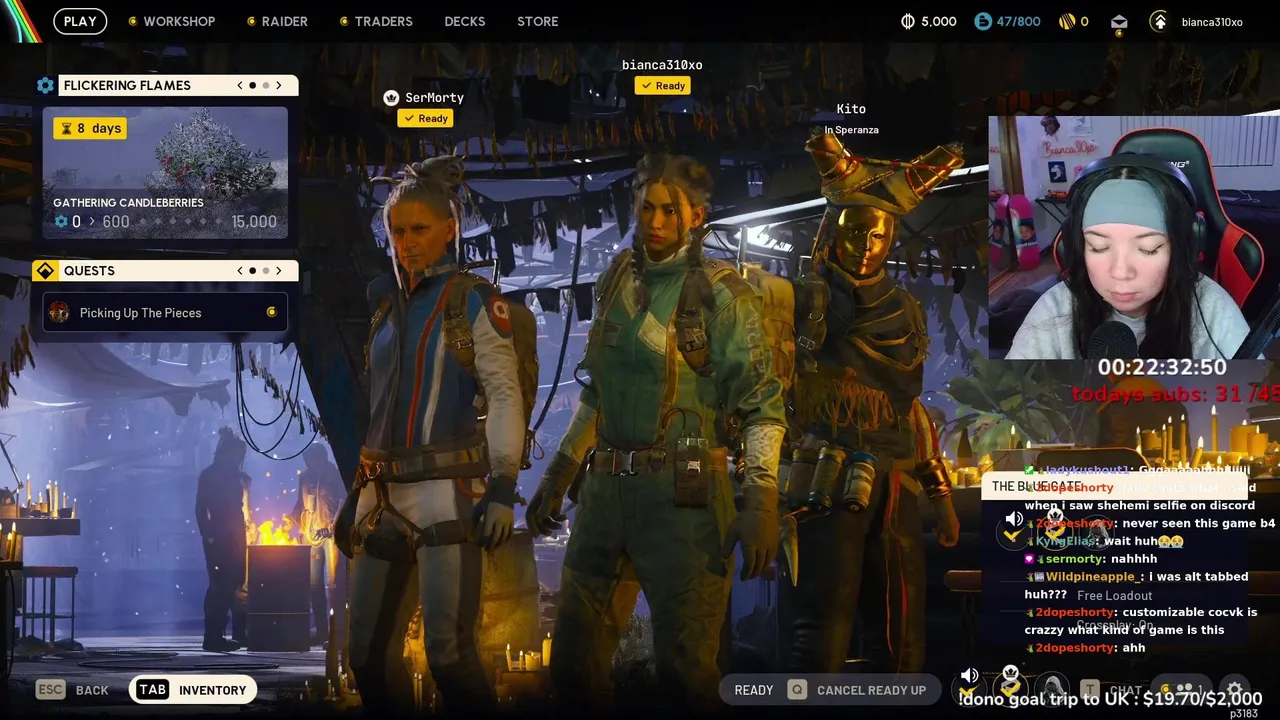Open the RAIDER tab
1280x720 pixels.
[284, 21]
